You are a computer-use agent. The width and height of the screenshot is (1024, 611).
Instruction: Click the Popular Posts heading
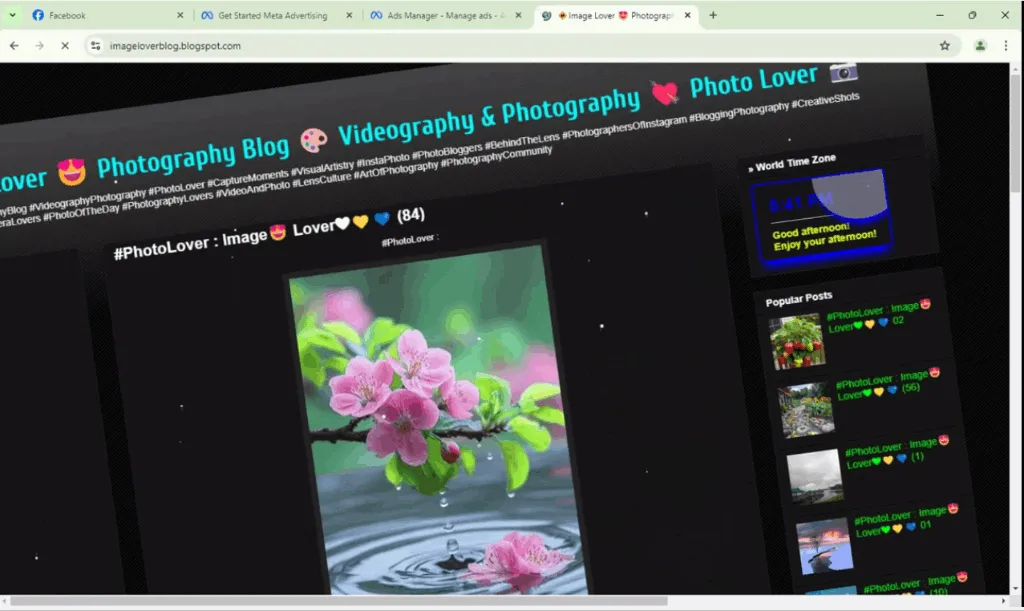tap(799, 299)
